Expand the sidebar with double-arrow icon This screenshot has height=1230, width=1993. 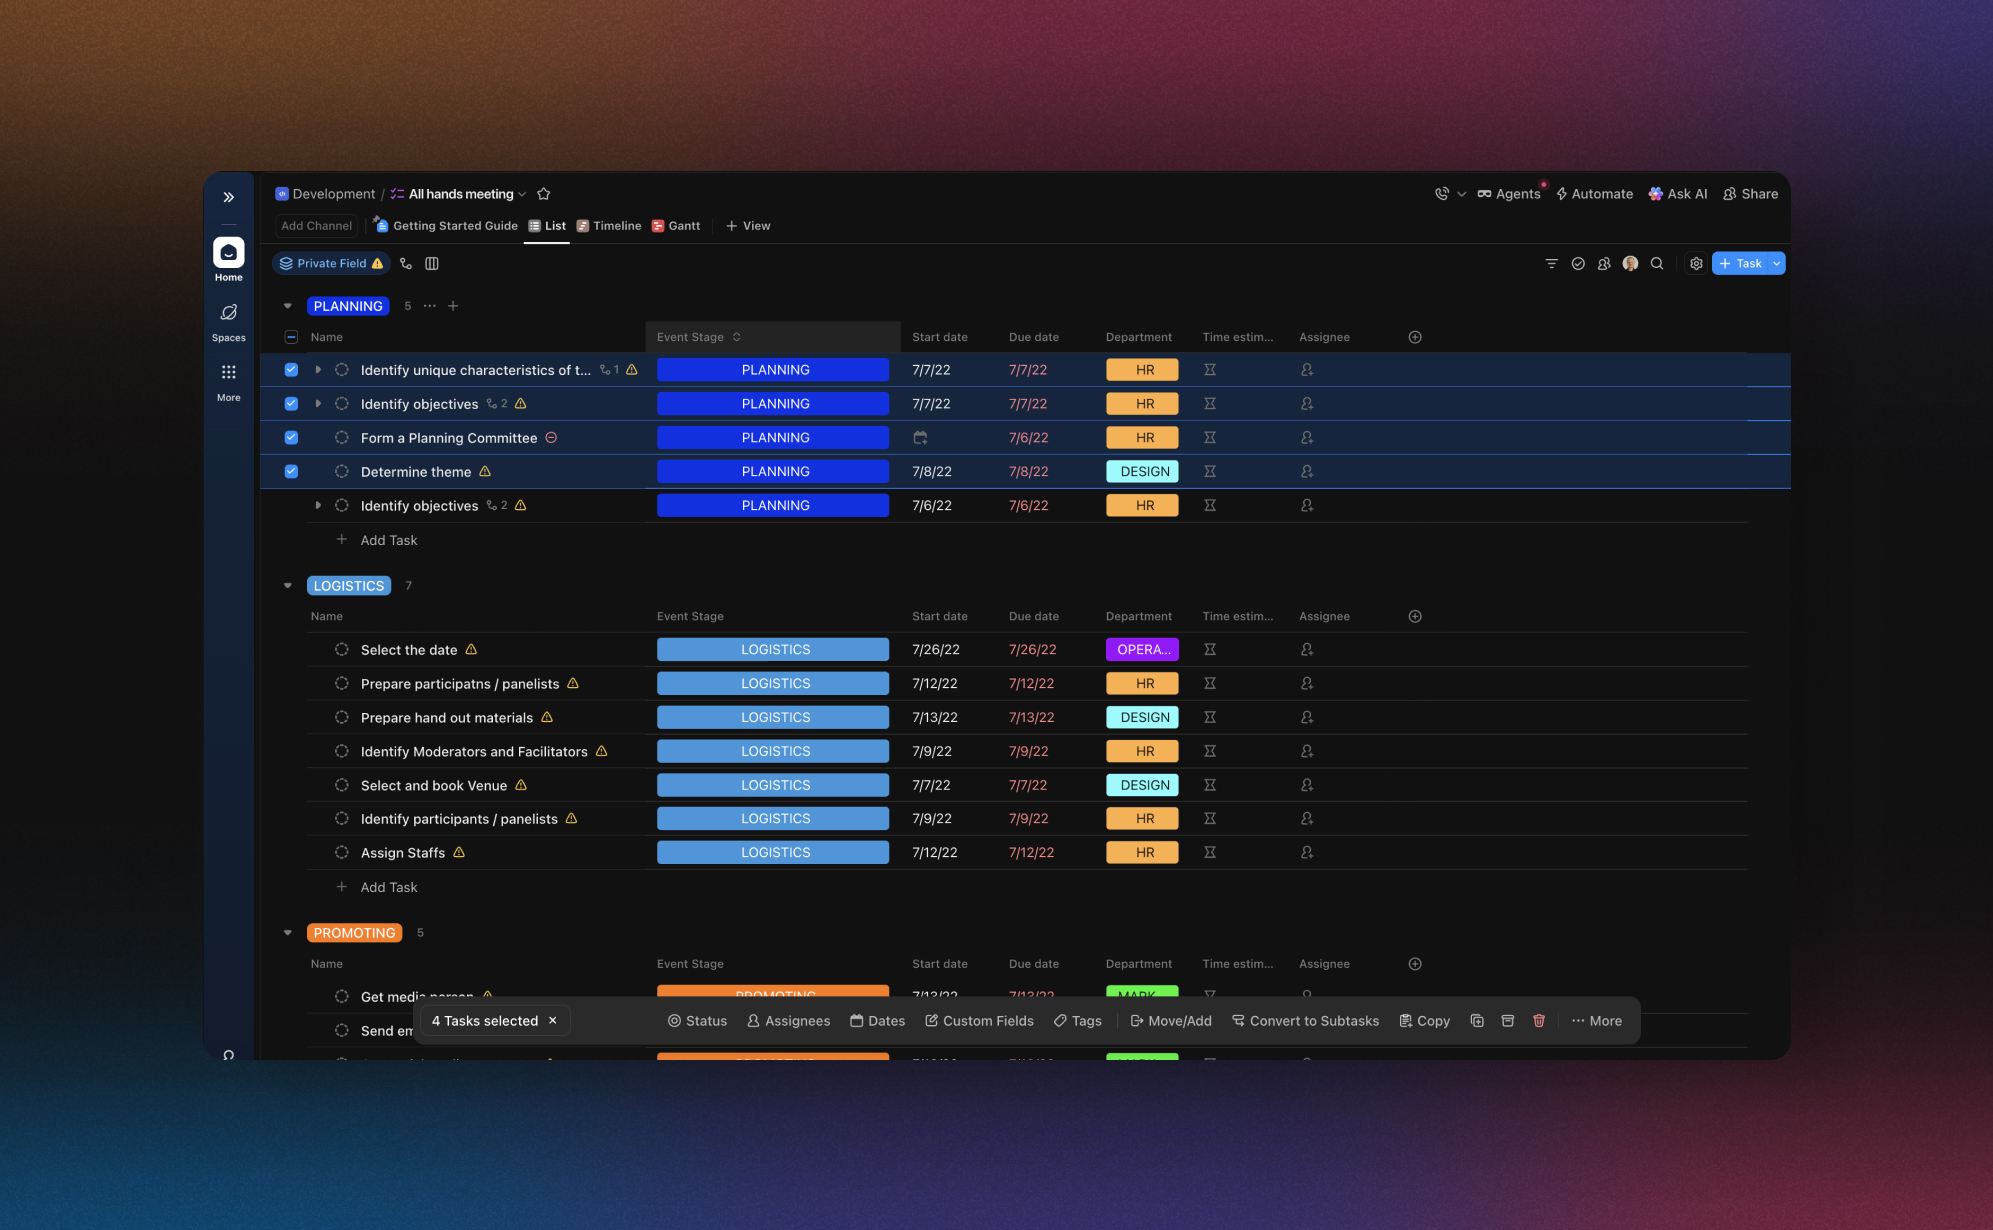coord(228,197)
